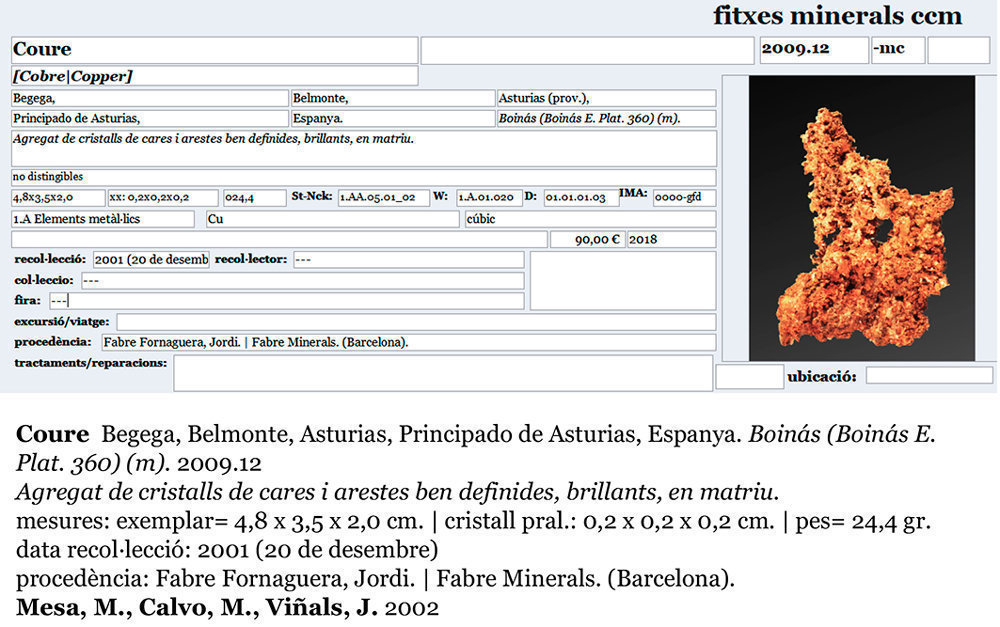Click the empty notes box beside recol·lector
Image resolution: width=1000 pixels, height=627 pixels.
pos(623,281)
